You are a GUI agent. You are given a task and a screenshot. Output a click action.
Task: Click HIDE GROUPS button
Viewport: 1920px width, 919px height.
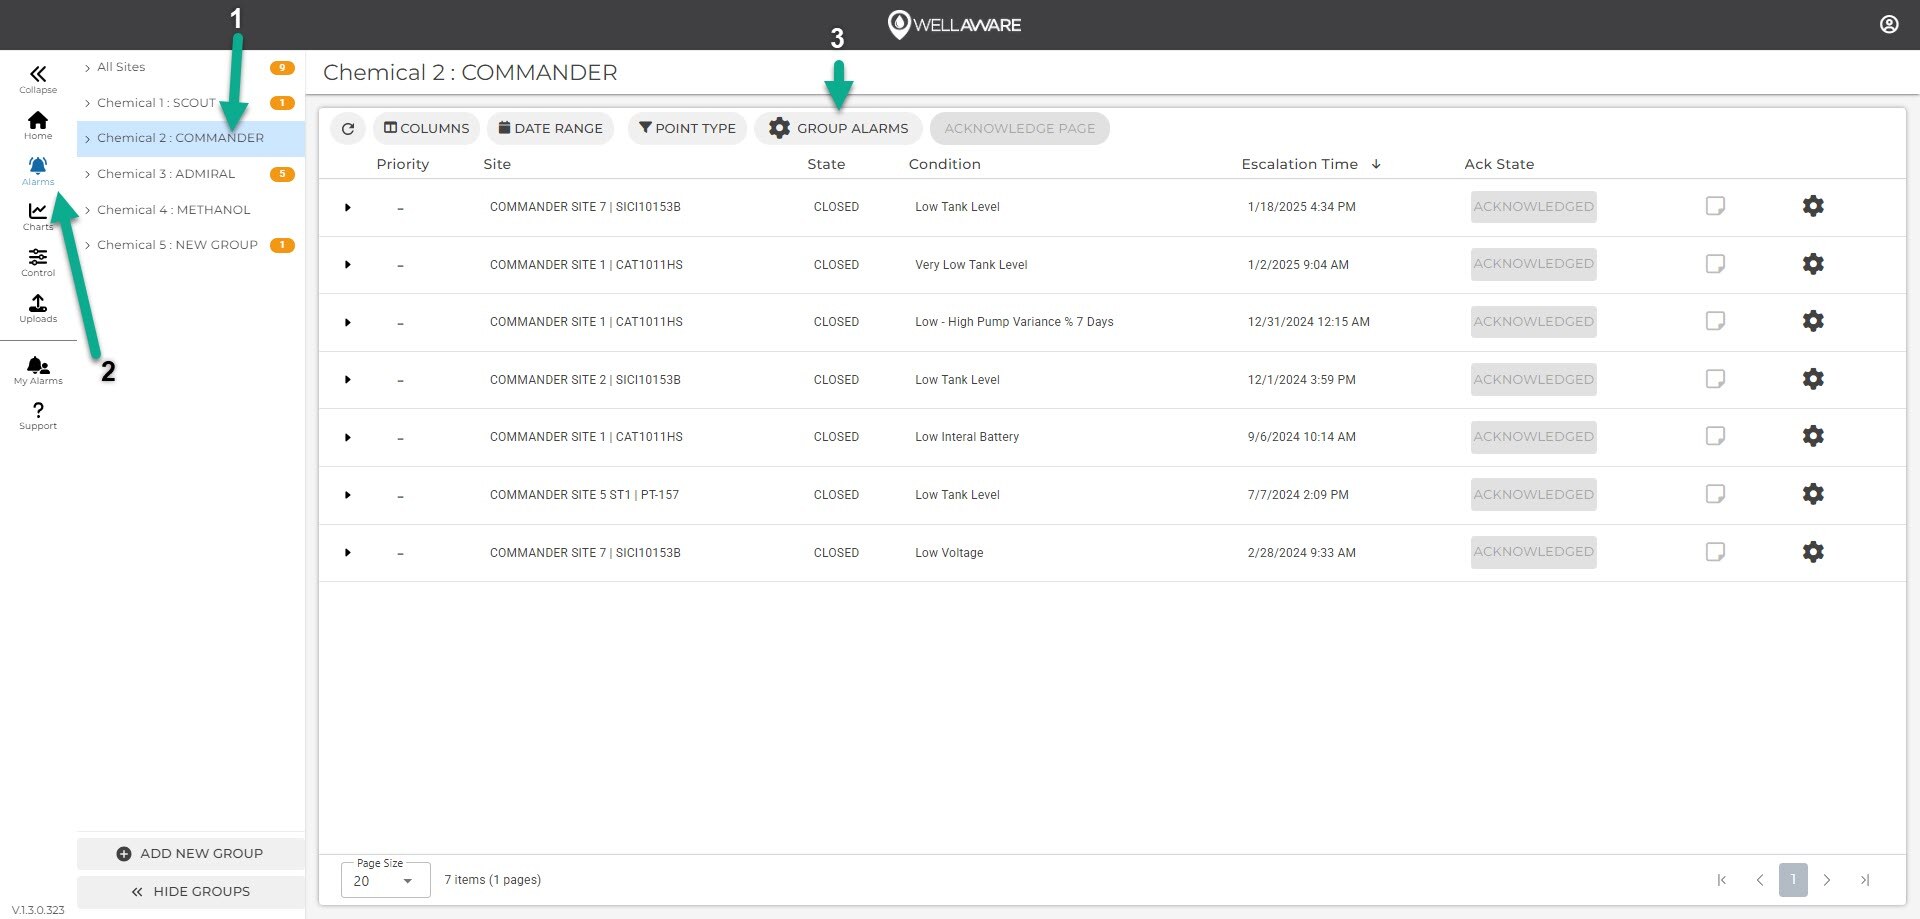pyautogui.click(x=190, y=892)
